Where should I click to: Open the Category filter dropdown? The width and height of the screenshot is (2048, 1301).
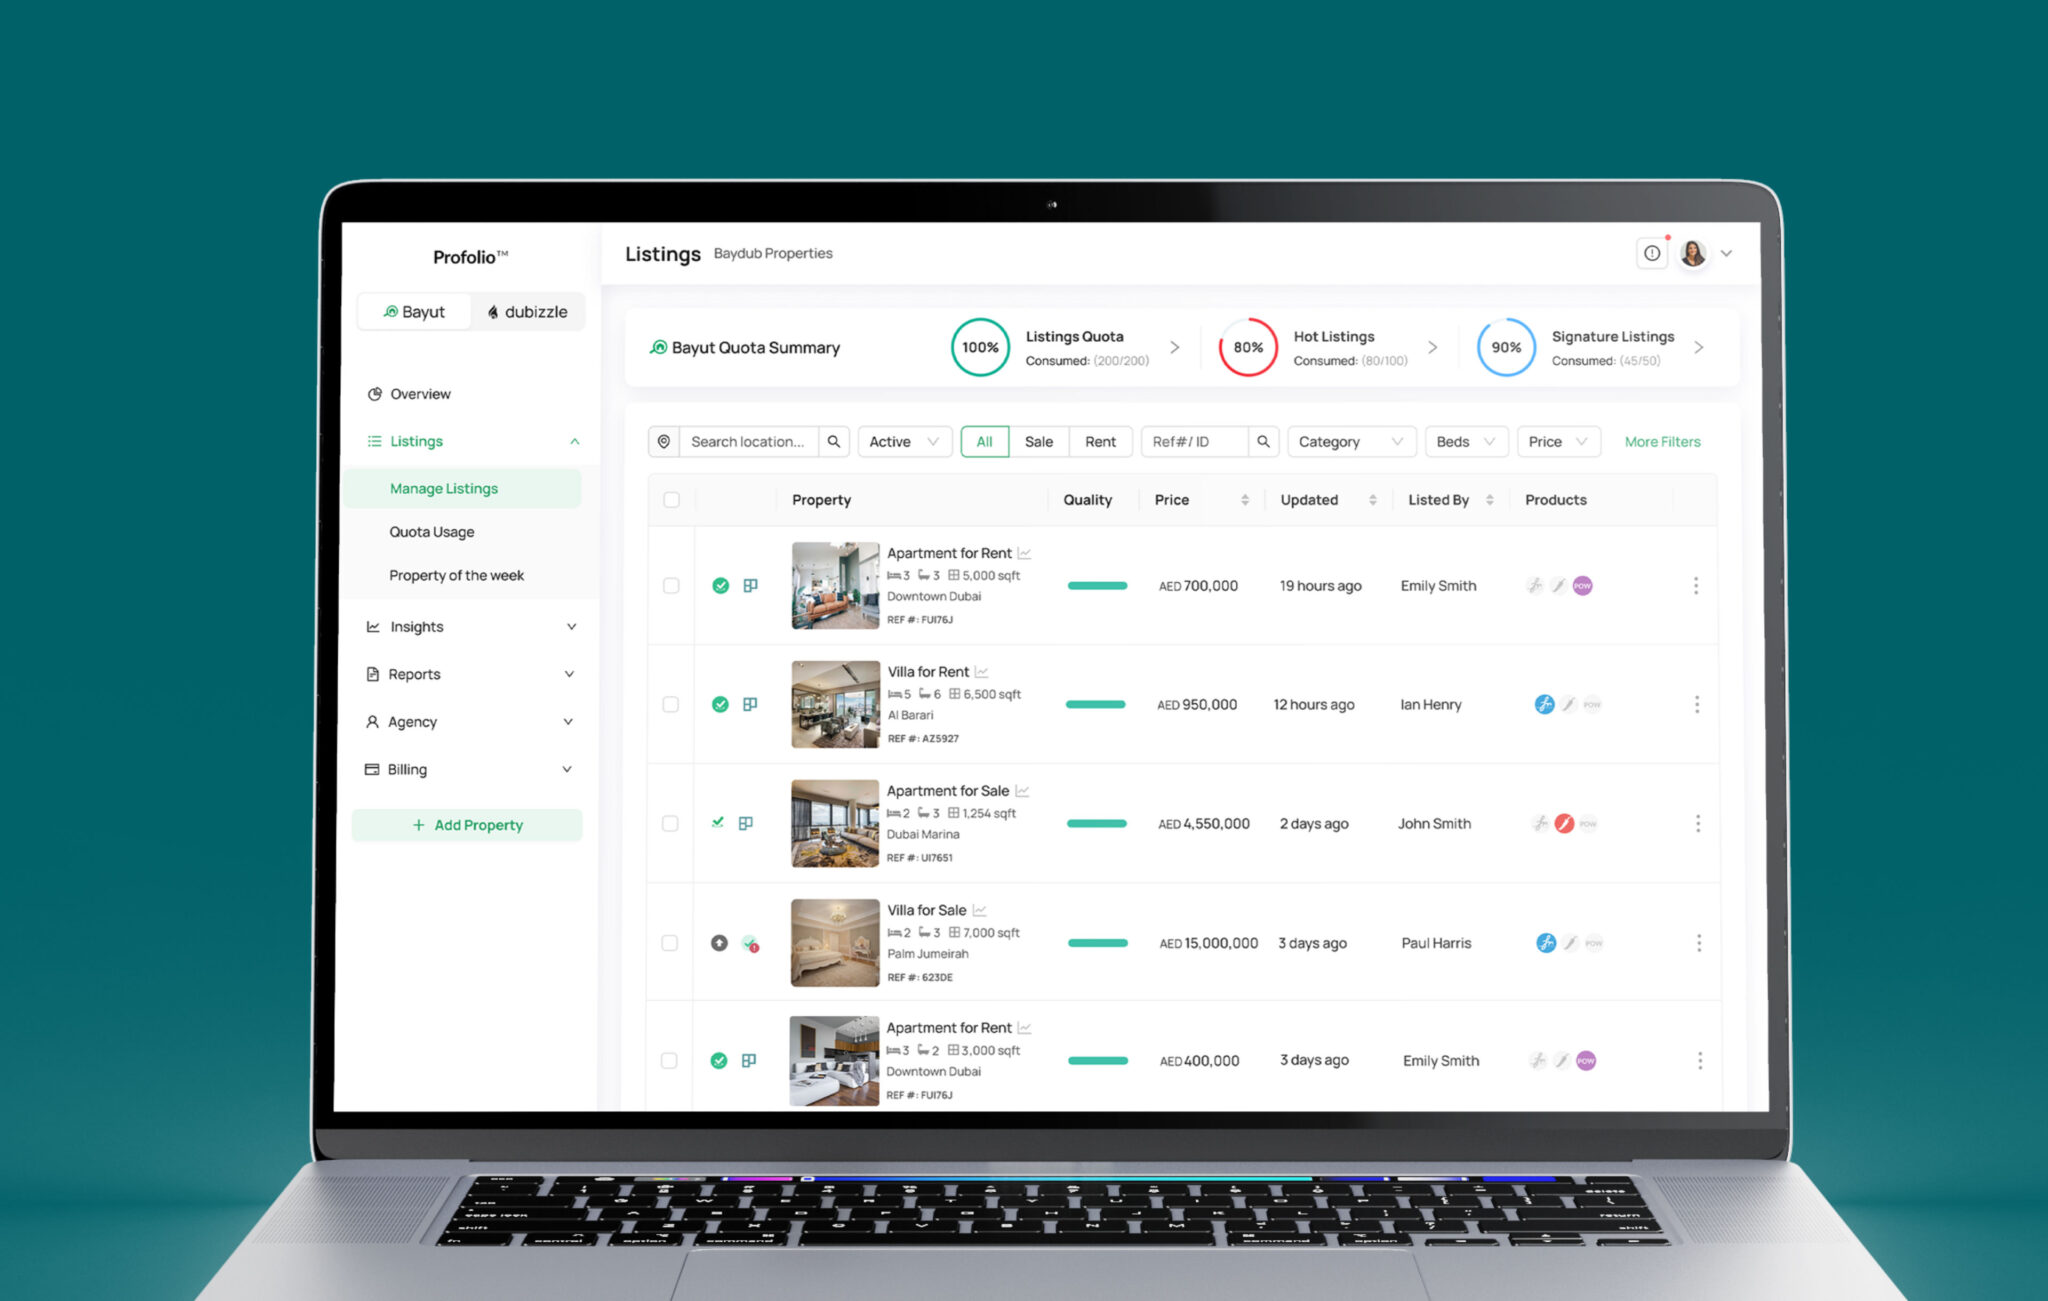pos(1350,441)
